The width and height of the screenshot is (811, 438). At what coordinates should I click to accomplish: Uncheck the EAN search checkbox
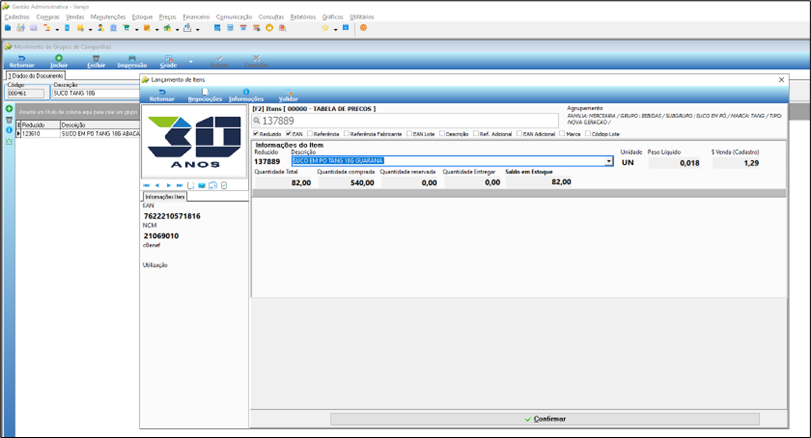[x=289, y=133]
